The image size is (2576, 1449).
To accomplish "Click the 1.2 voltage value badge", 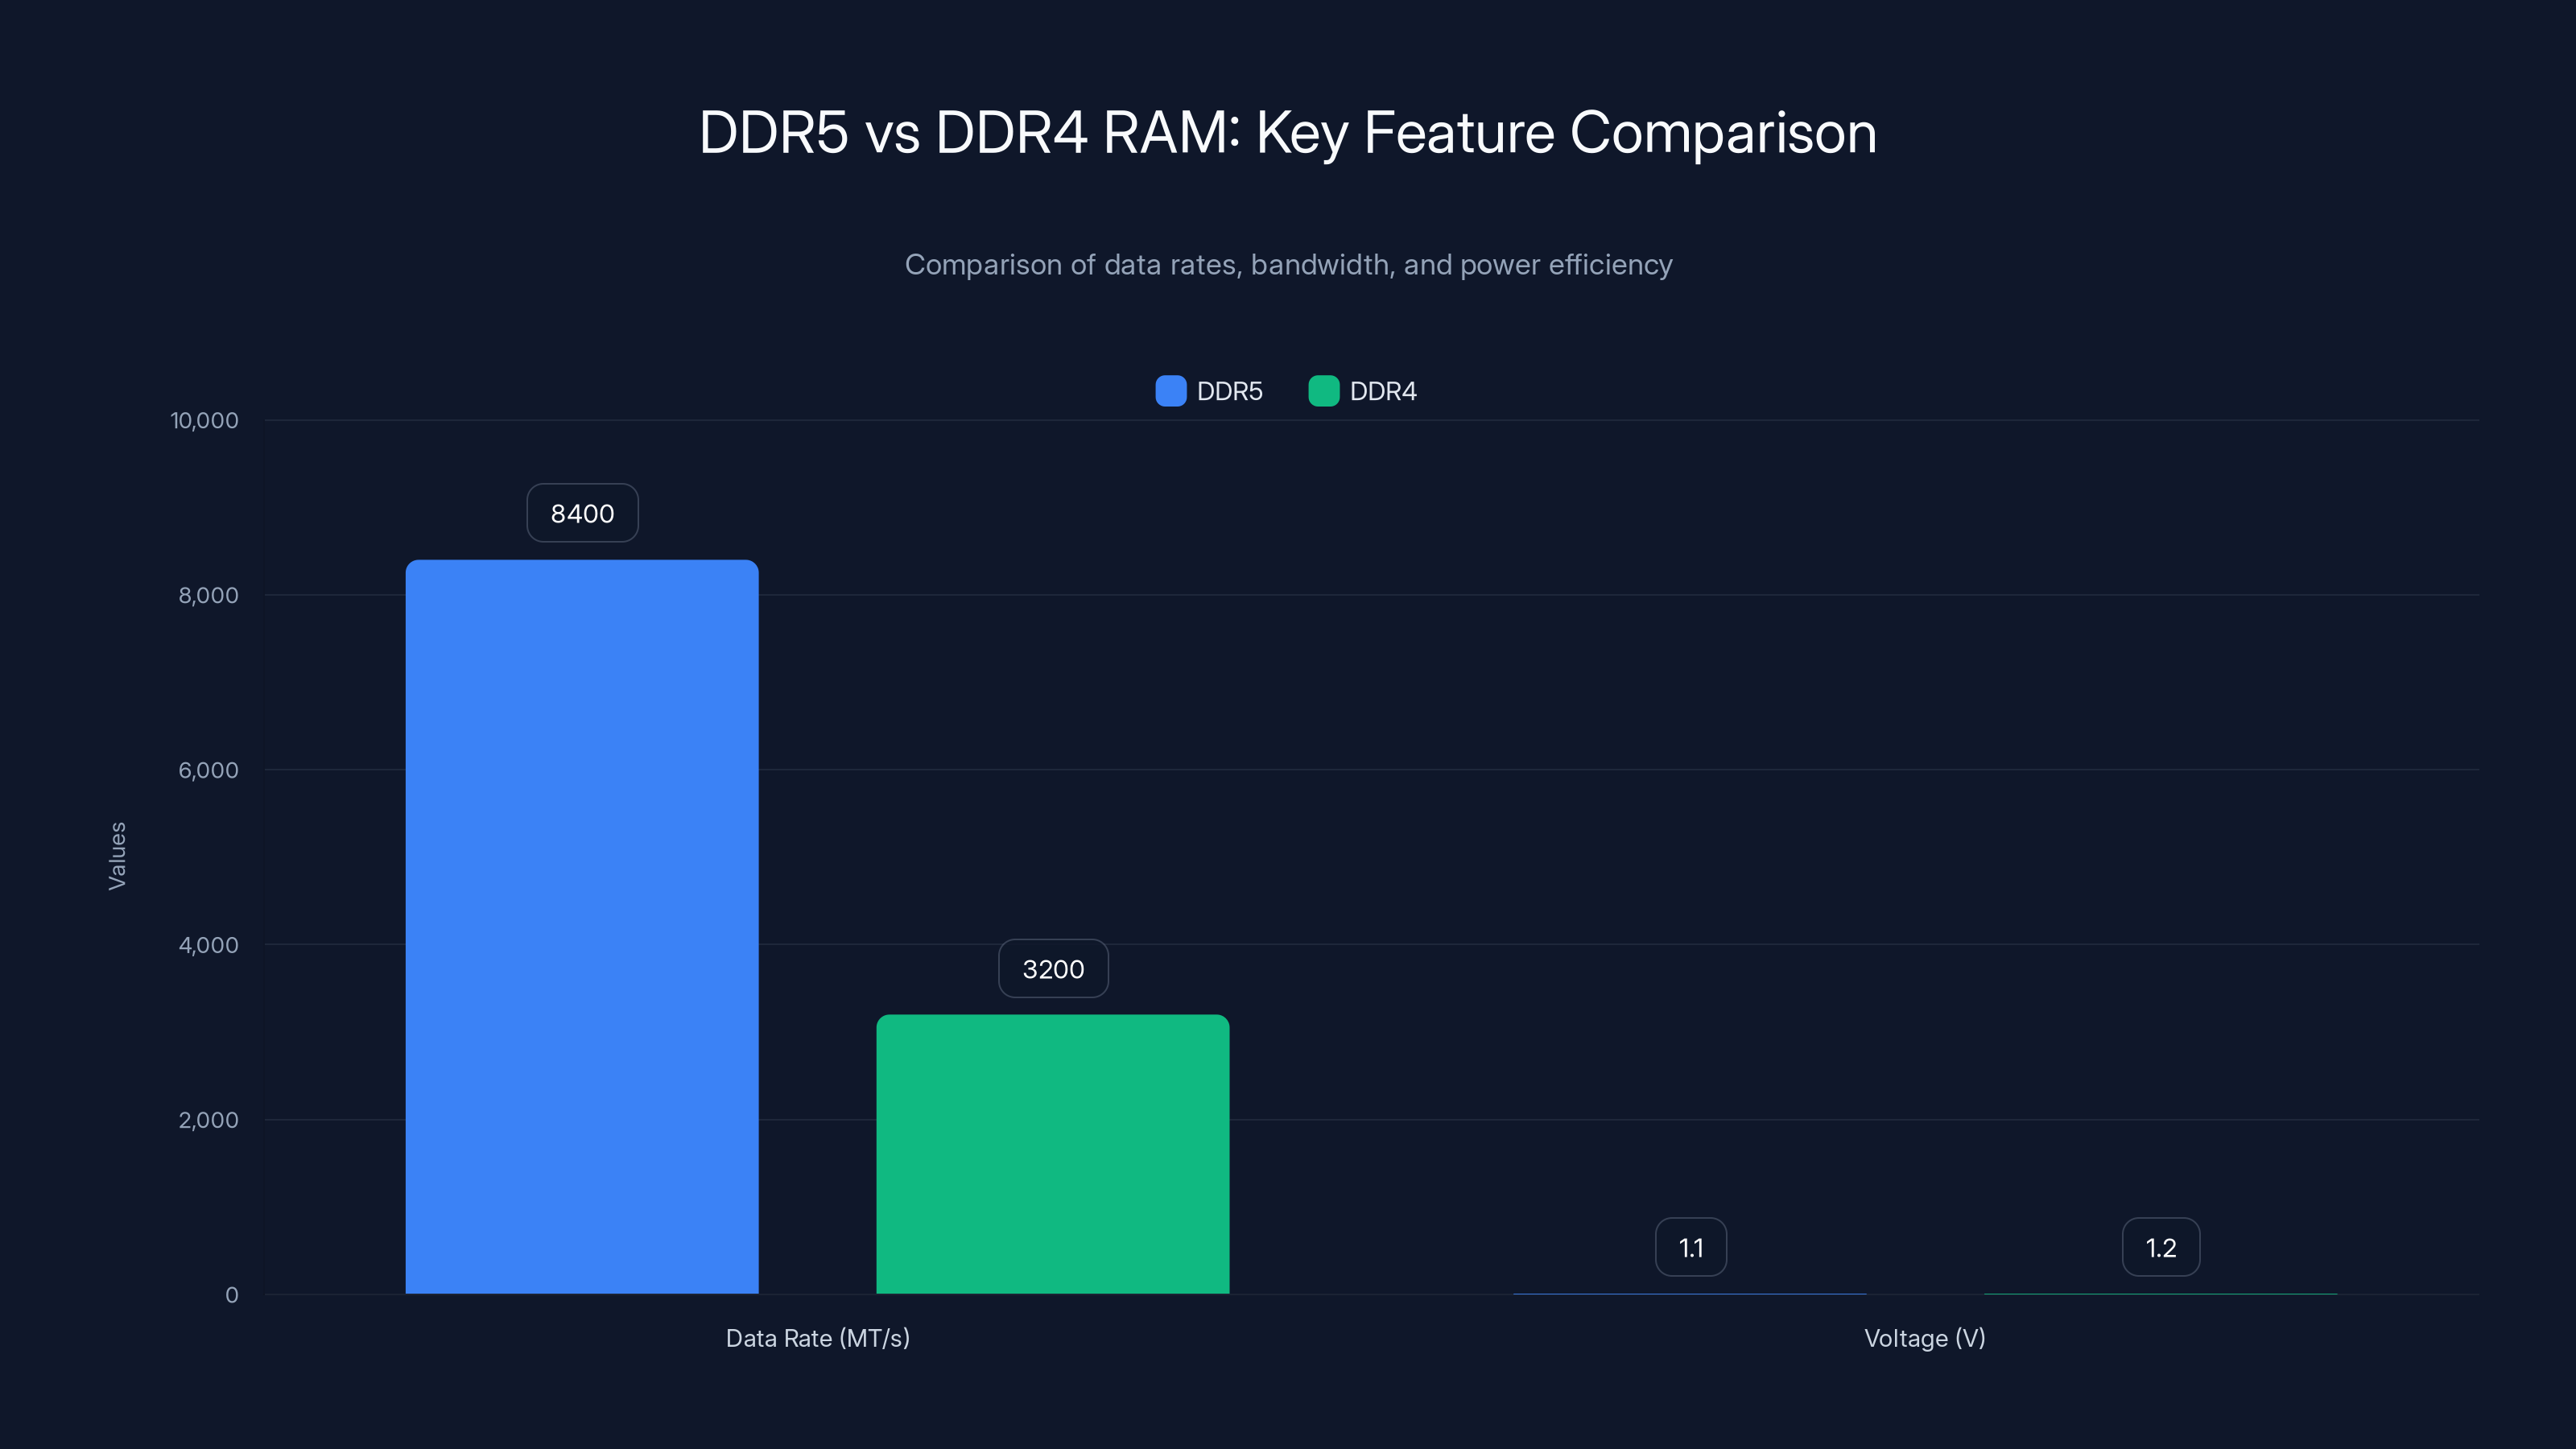I will click(2161, 1246).
